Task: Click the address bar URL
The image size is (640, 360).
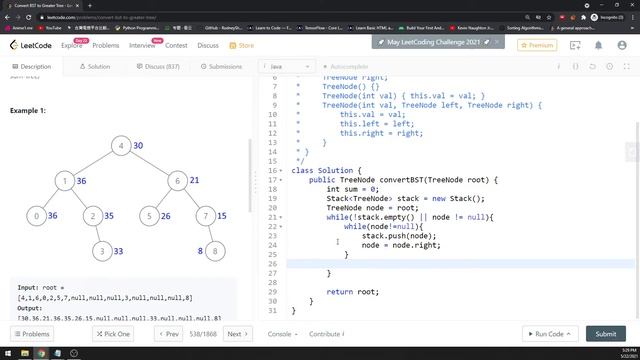Action: tap(101, 17)
